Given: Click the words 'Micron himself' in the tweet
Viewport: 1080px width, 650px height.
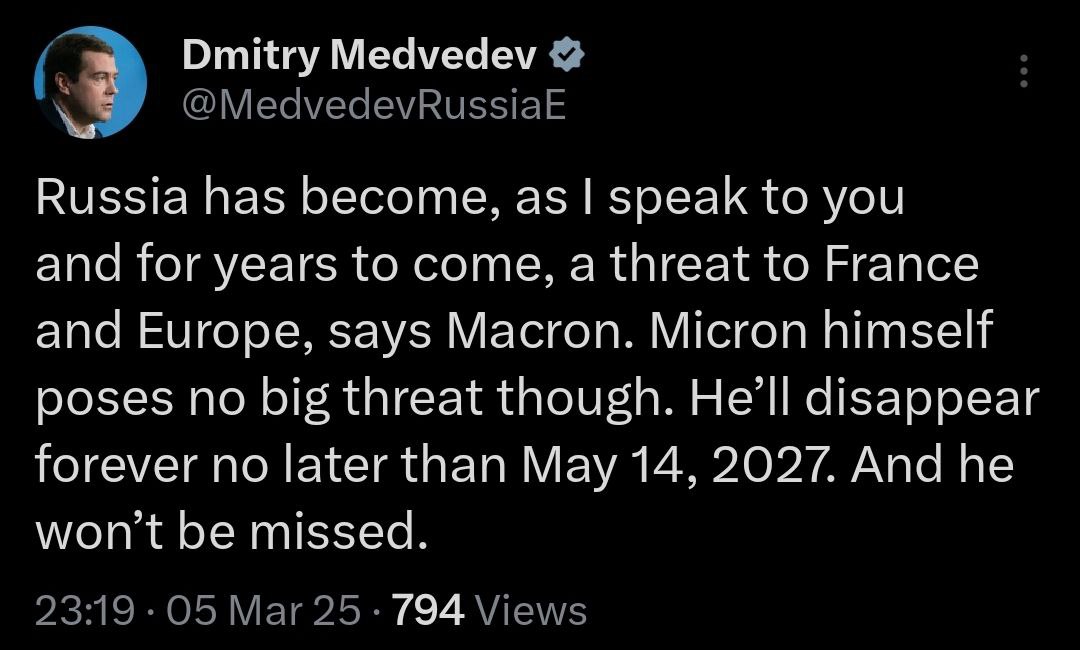Looking at the screenshot, I should [820, 332].
